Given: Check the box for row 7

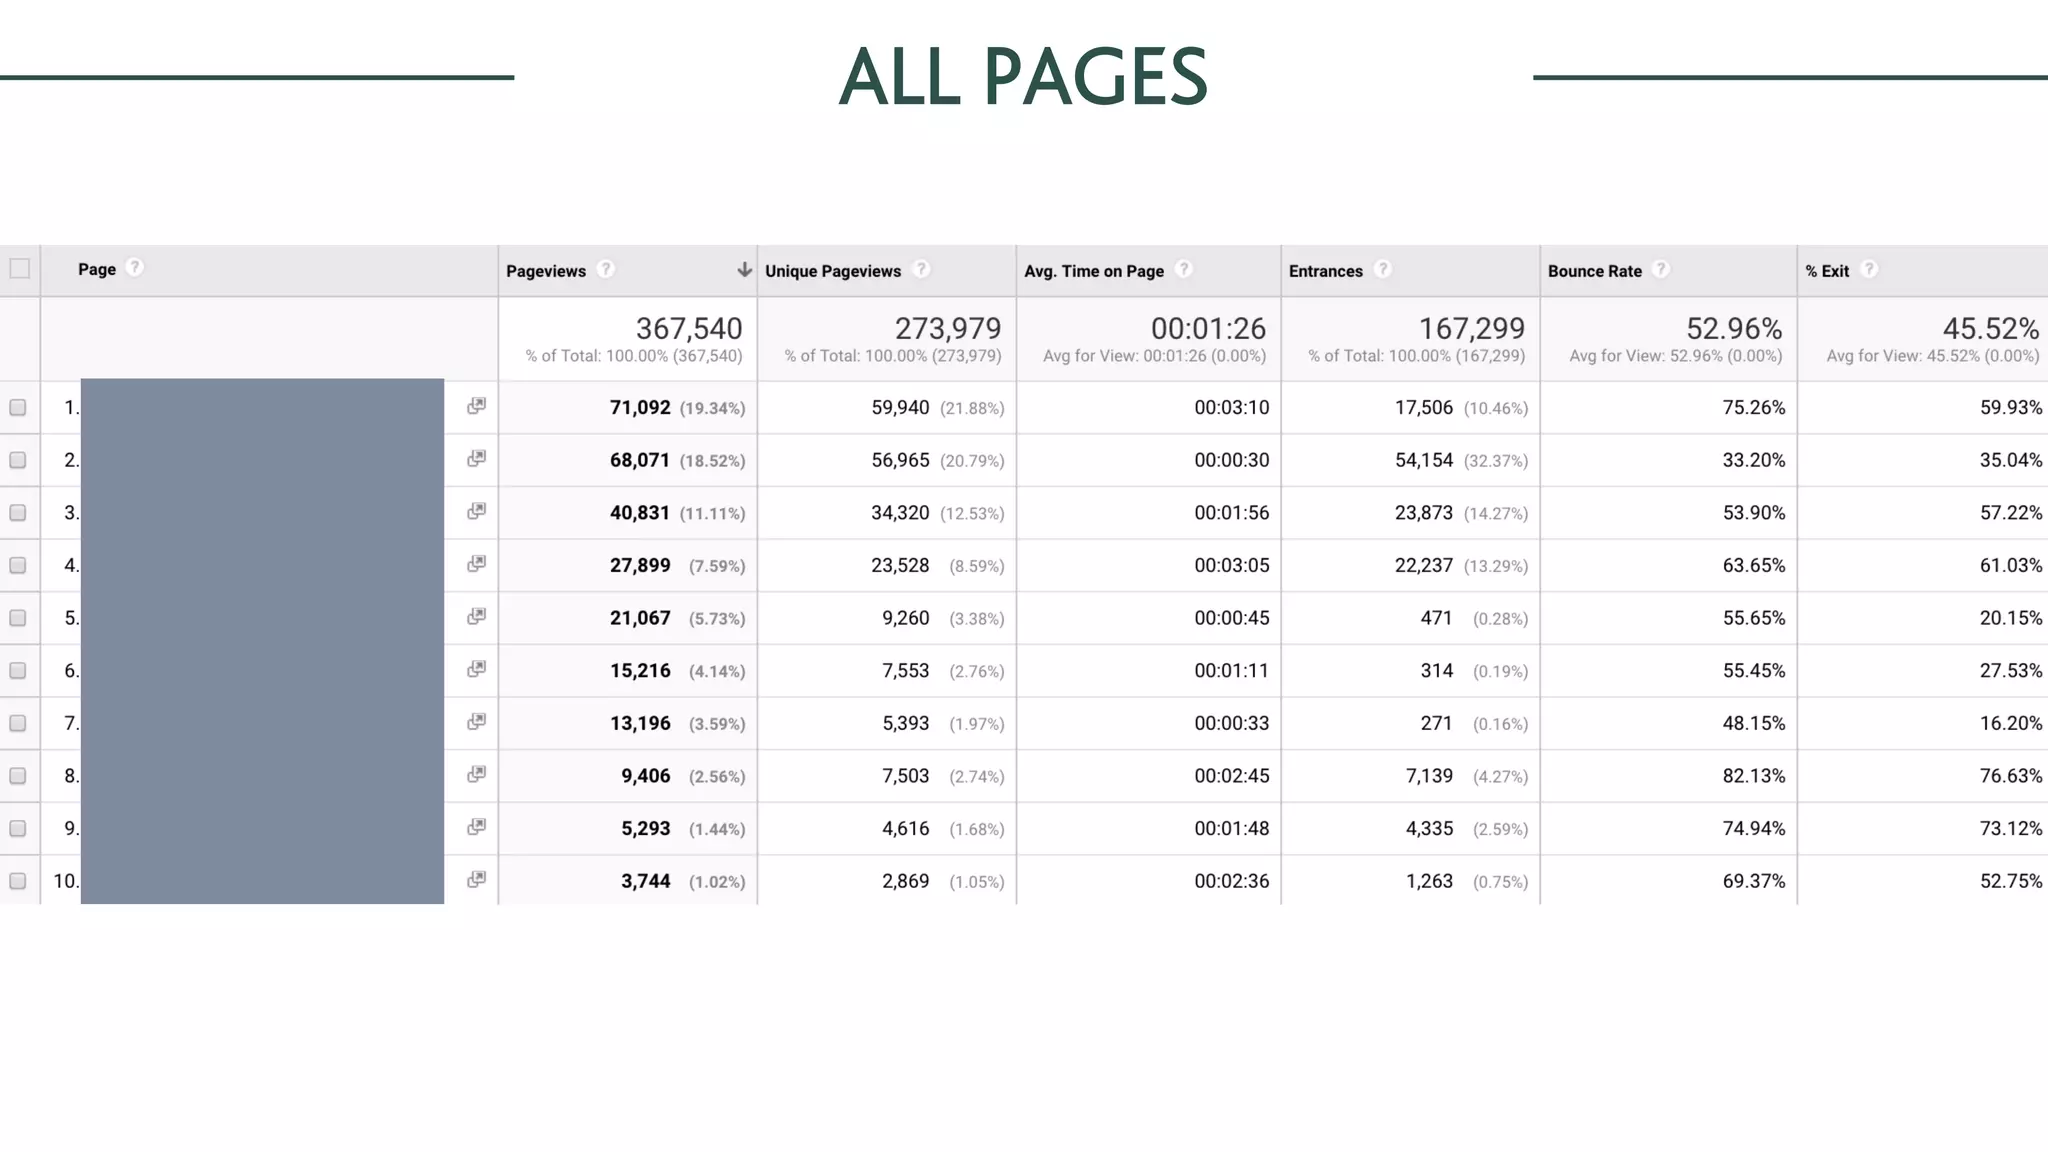Looking at the screenshot, I should coord(18,723).
